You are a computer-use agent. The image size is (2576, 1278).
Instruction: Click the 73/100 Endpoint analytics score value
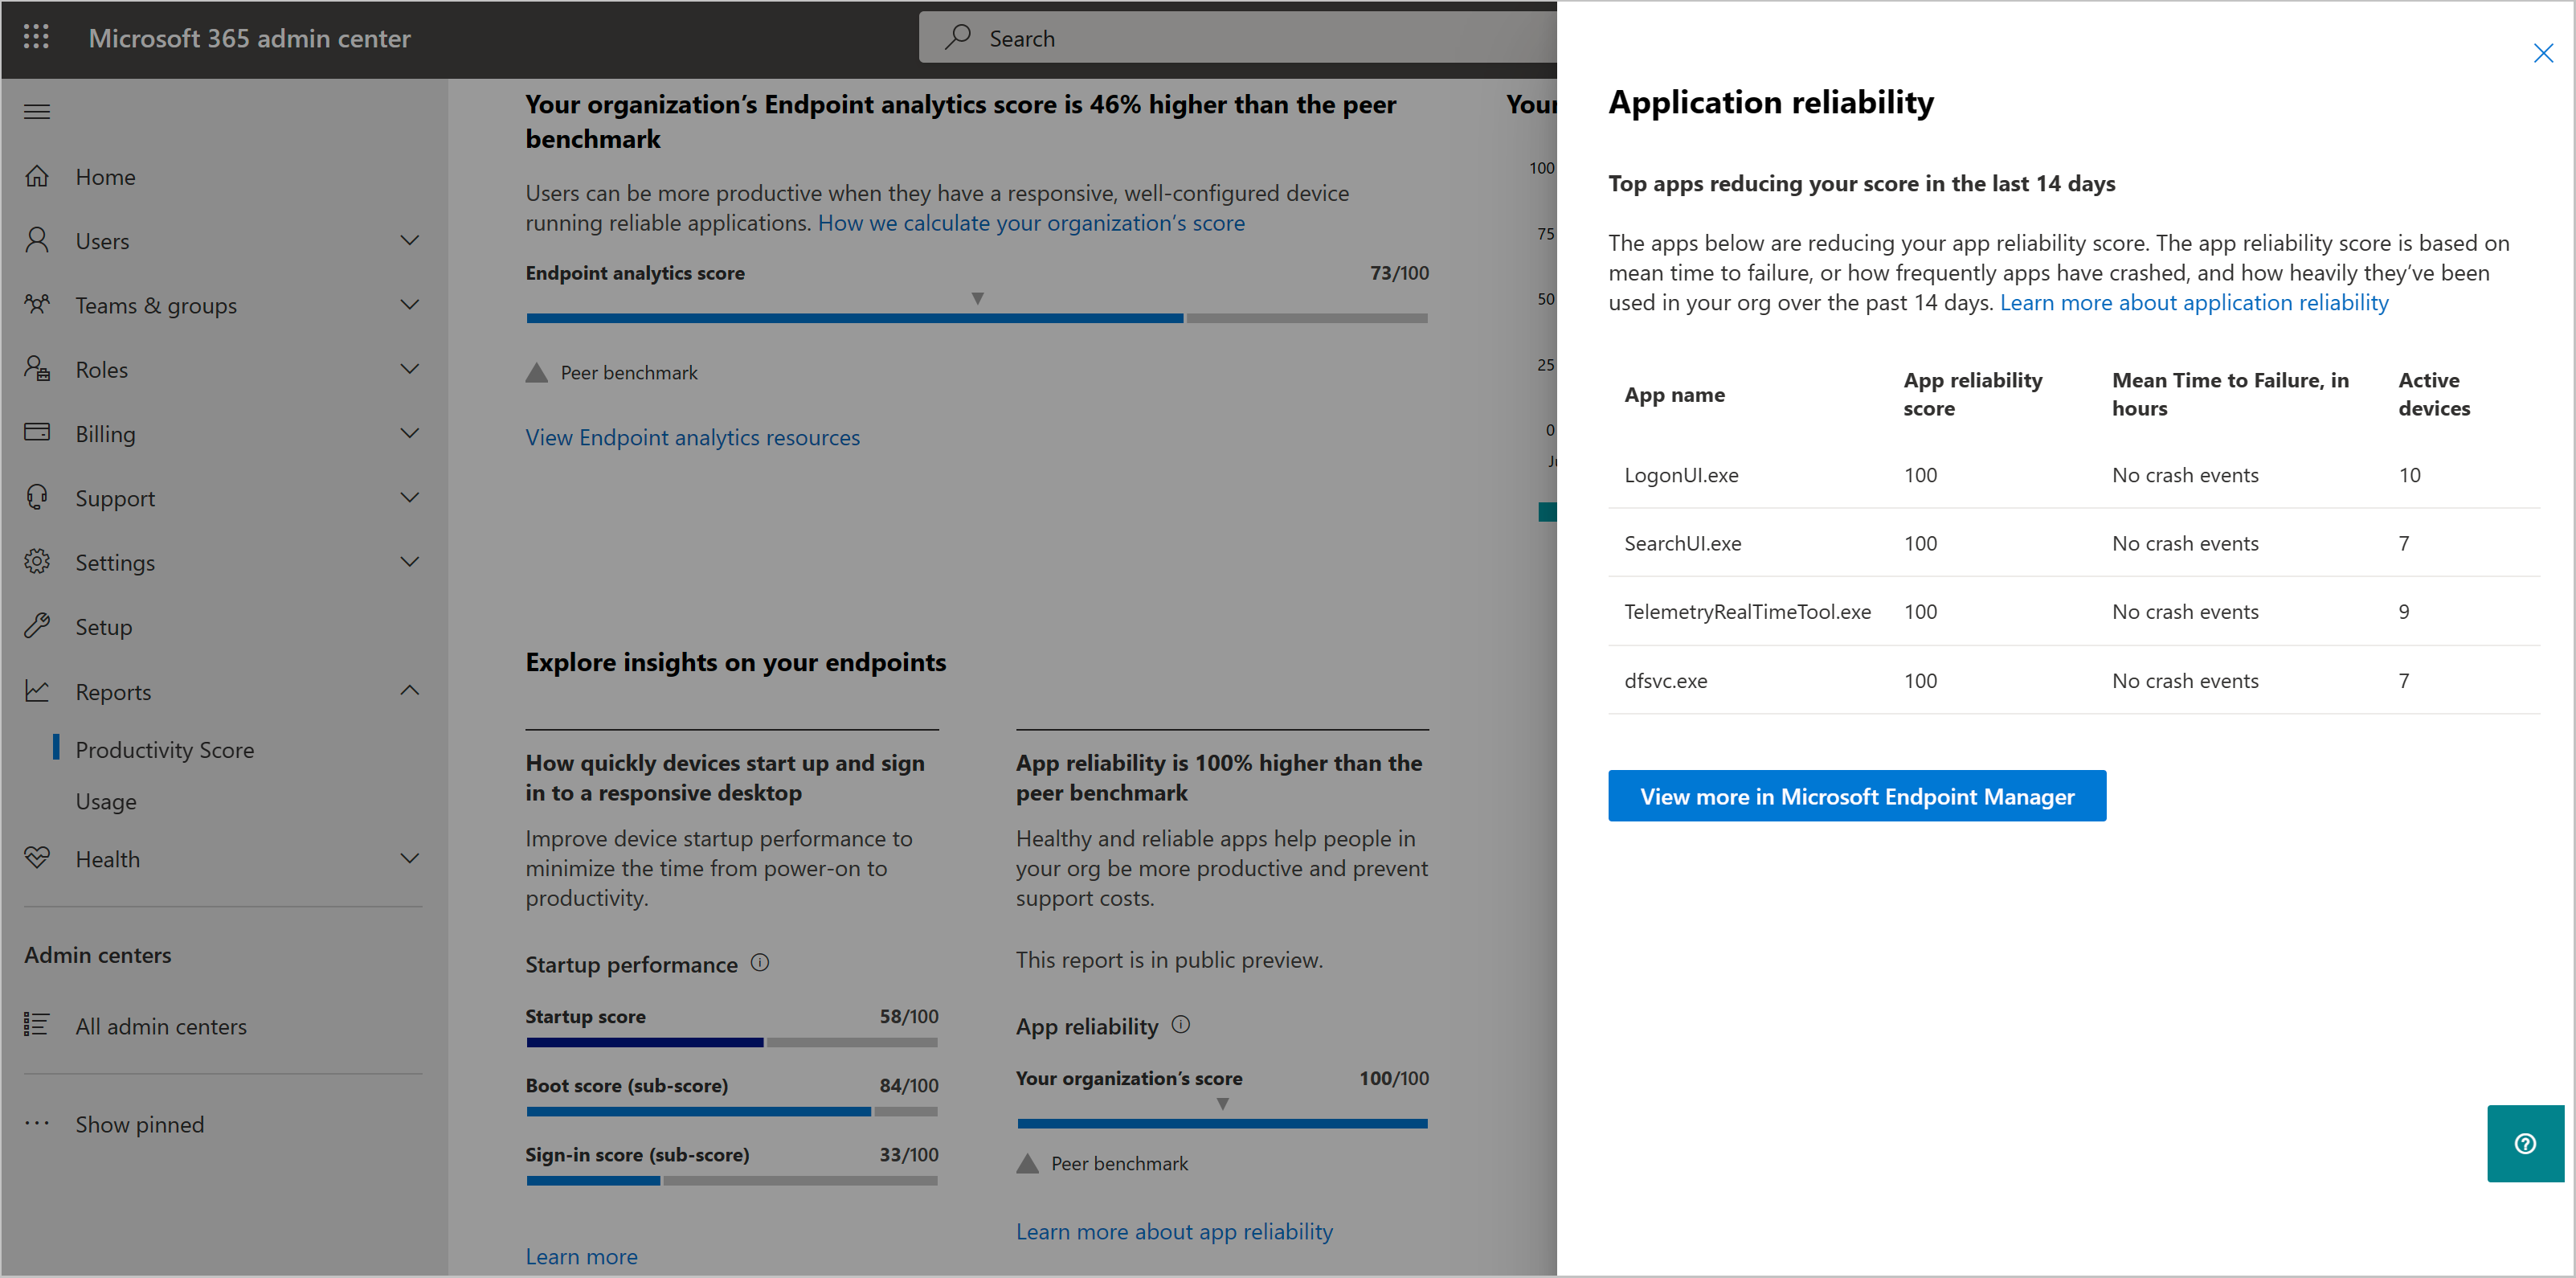pyautogui.click(x=1399, y=272)
